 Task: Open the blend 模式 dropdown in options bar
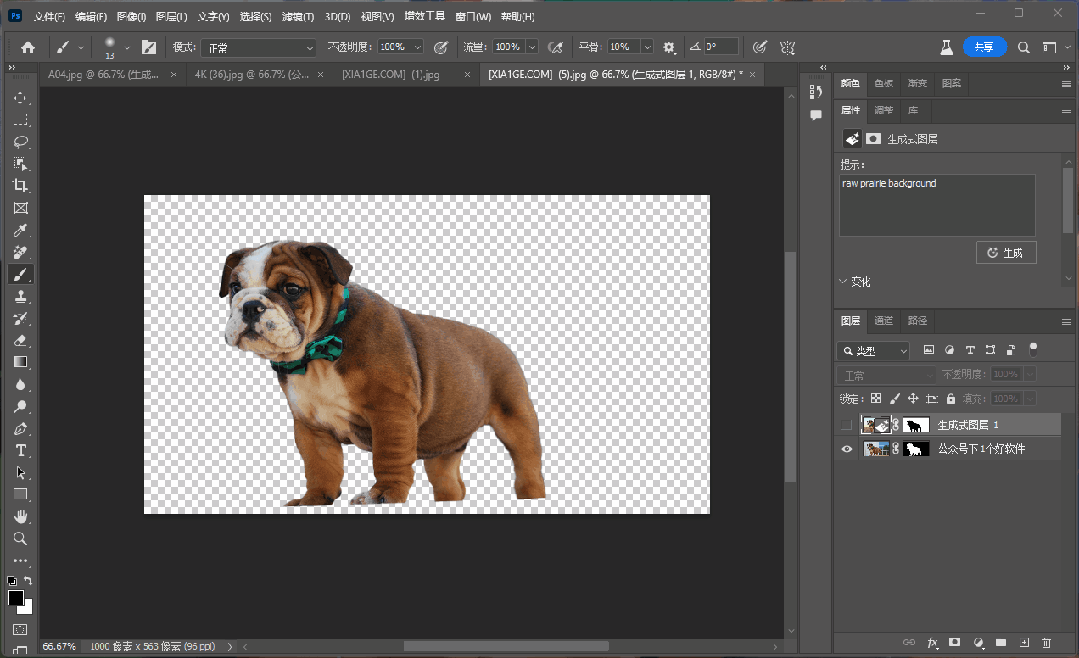point(258,47)
